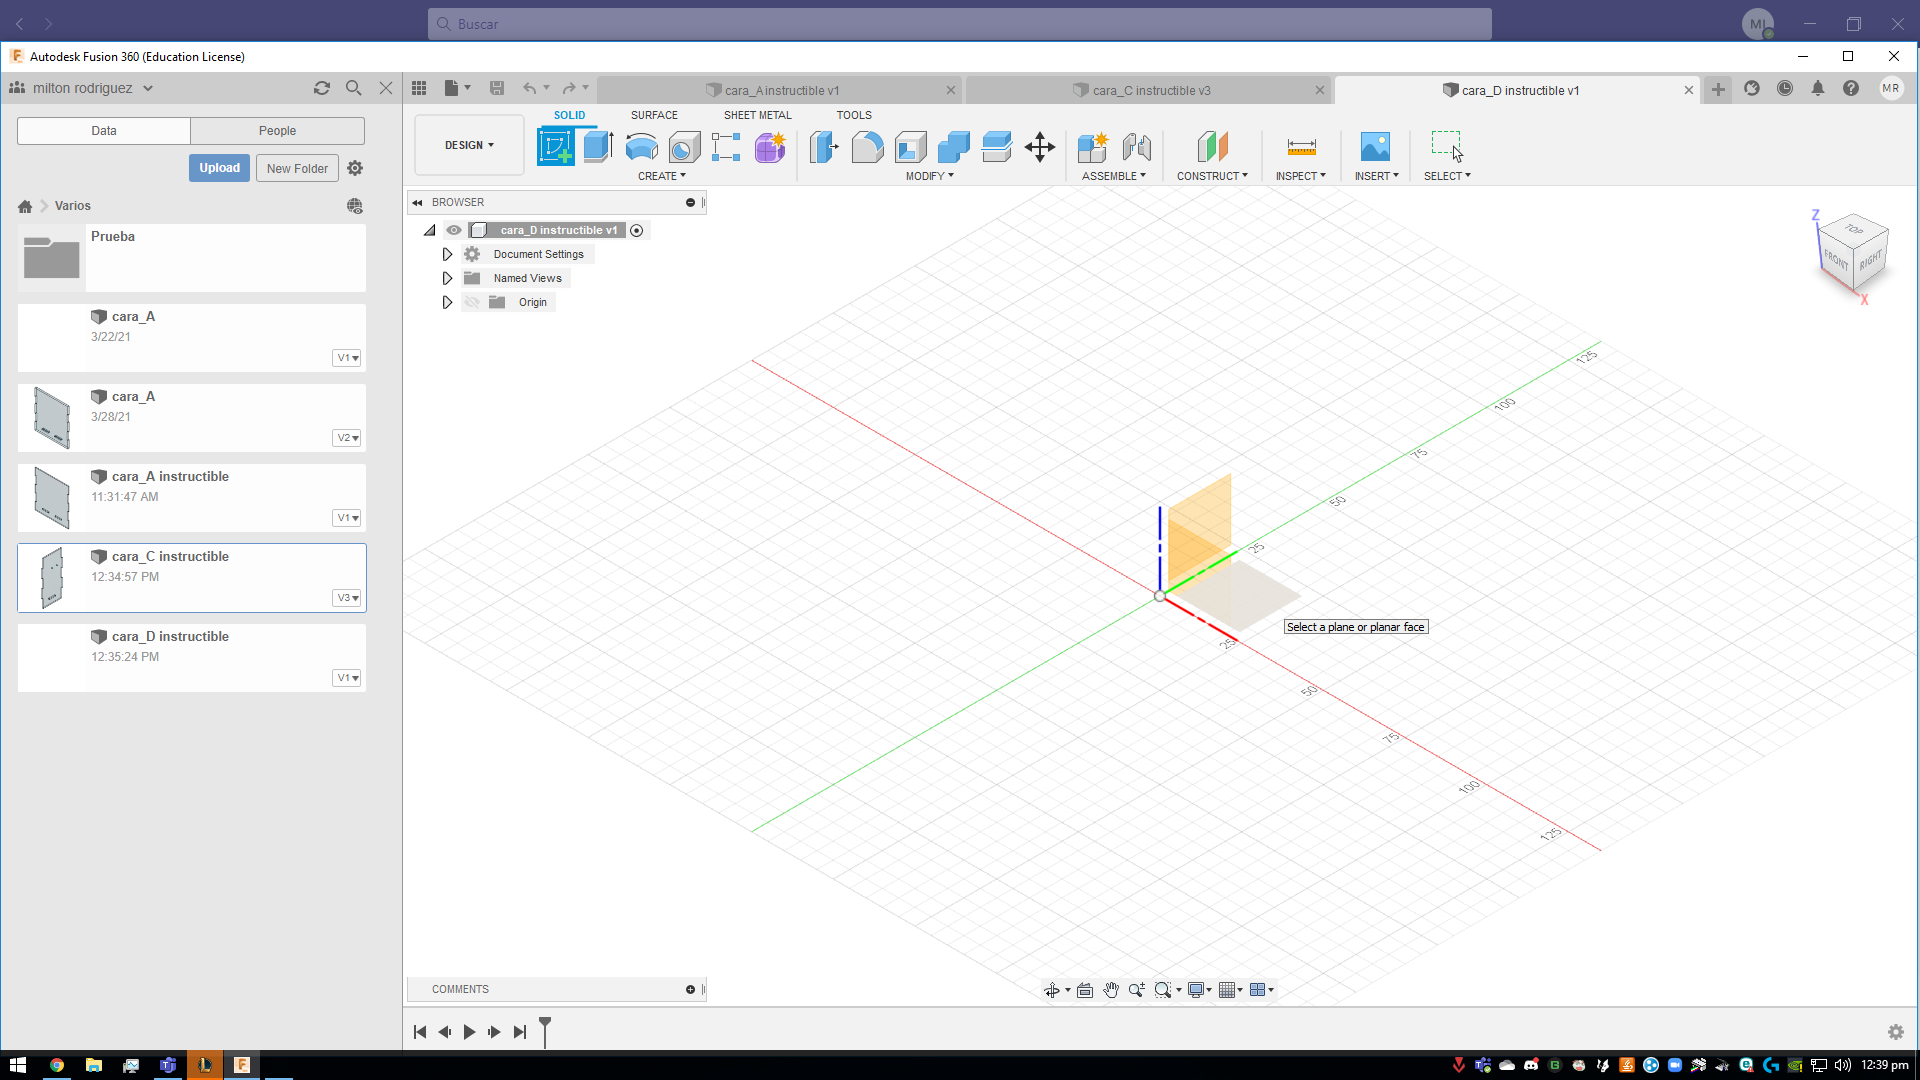Select the Combine tool
The height and width of the screenshot is (1080, 1920).
tap(953, 147)
